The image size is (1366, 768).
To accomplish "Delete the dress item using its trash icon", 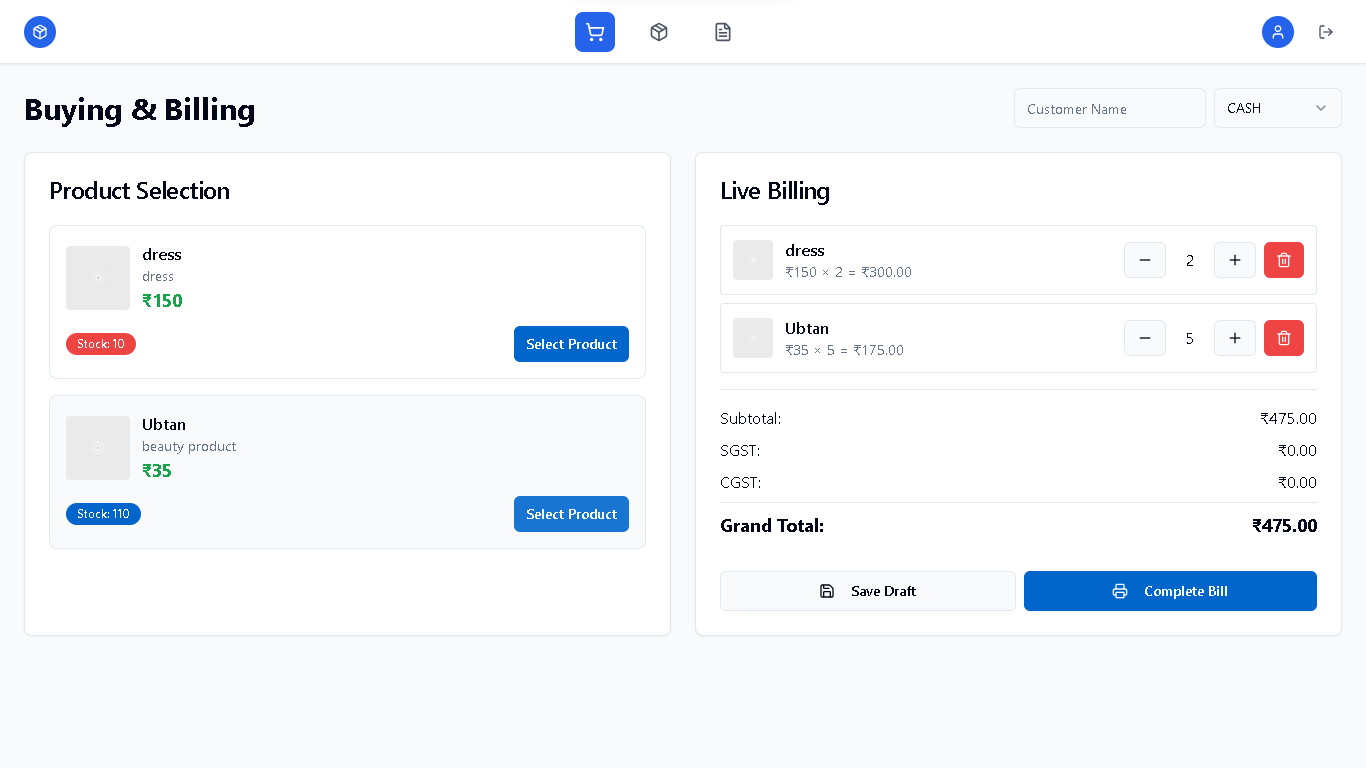I will click(x=1284, y=260).
